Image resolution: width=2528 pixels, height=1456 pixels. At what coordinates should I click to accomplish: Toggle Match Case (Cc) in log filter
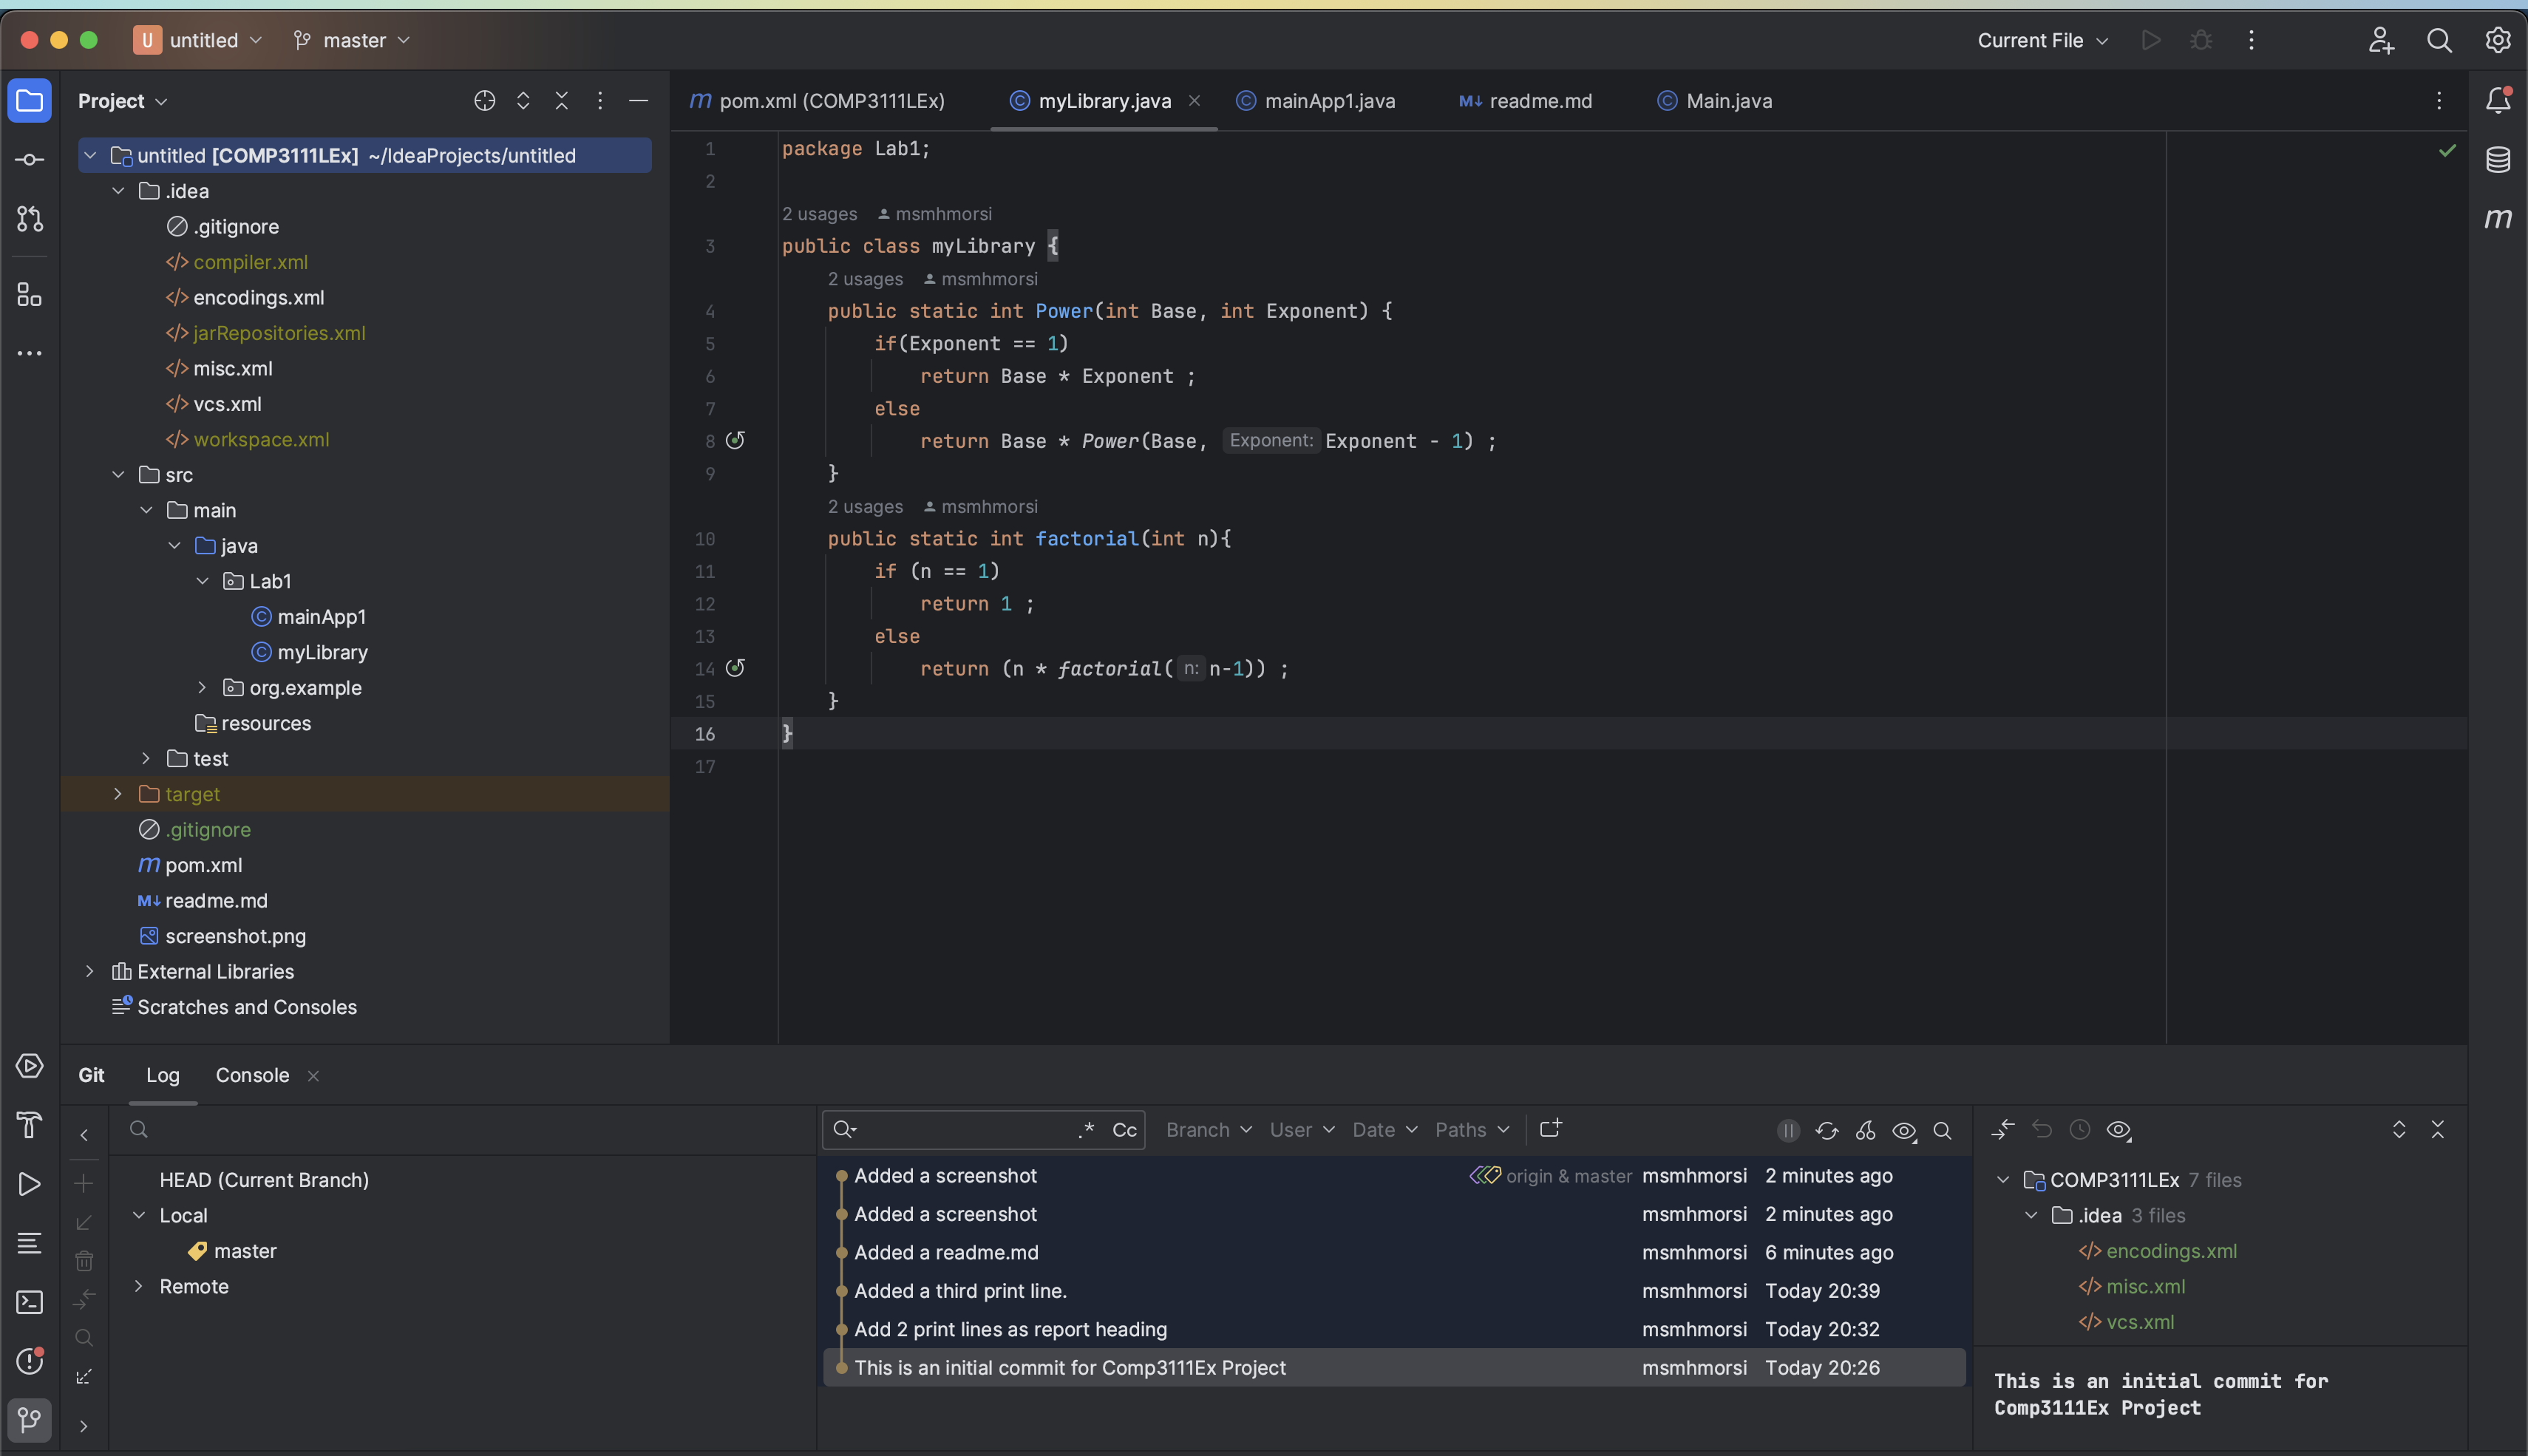[x=1124, y=1130]
